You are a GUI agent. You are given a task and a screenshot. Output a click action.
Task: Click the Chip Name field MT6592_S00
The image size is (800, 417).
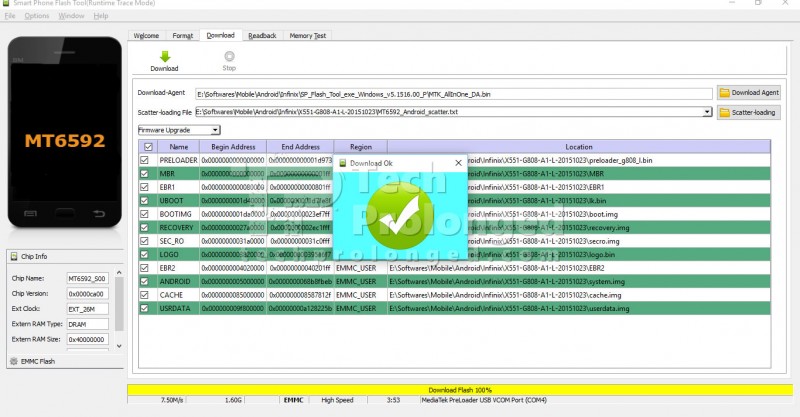[x=87, y=279]
